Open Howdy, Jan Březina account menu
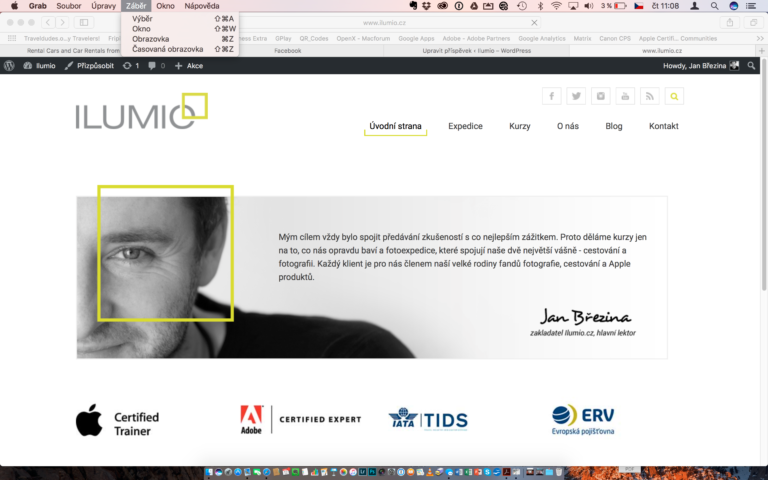 [700, 65]
